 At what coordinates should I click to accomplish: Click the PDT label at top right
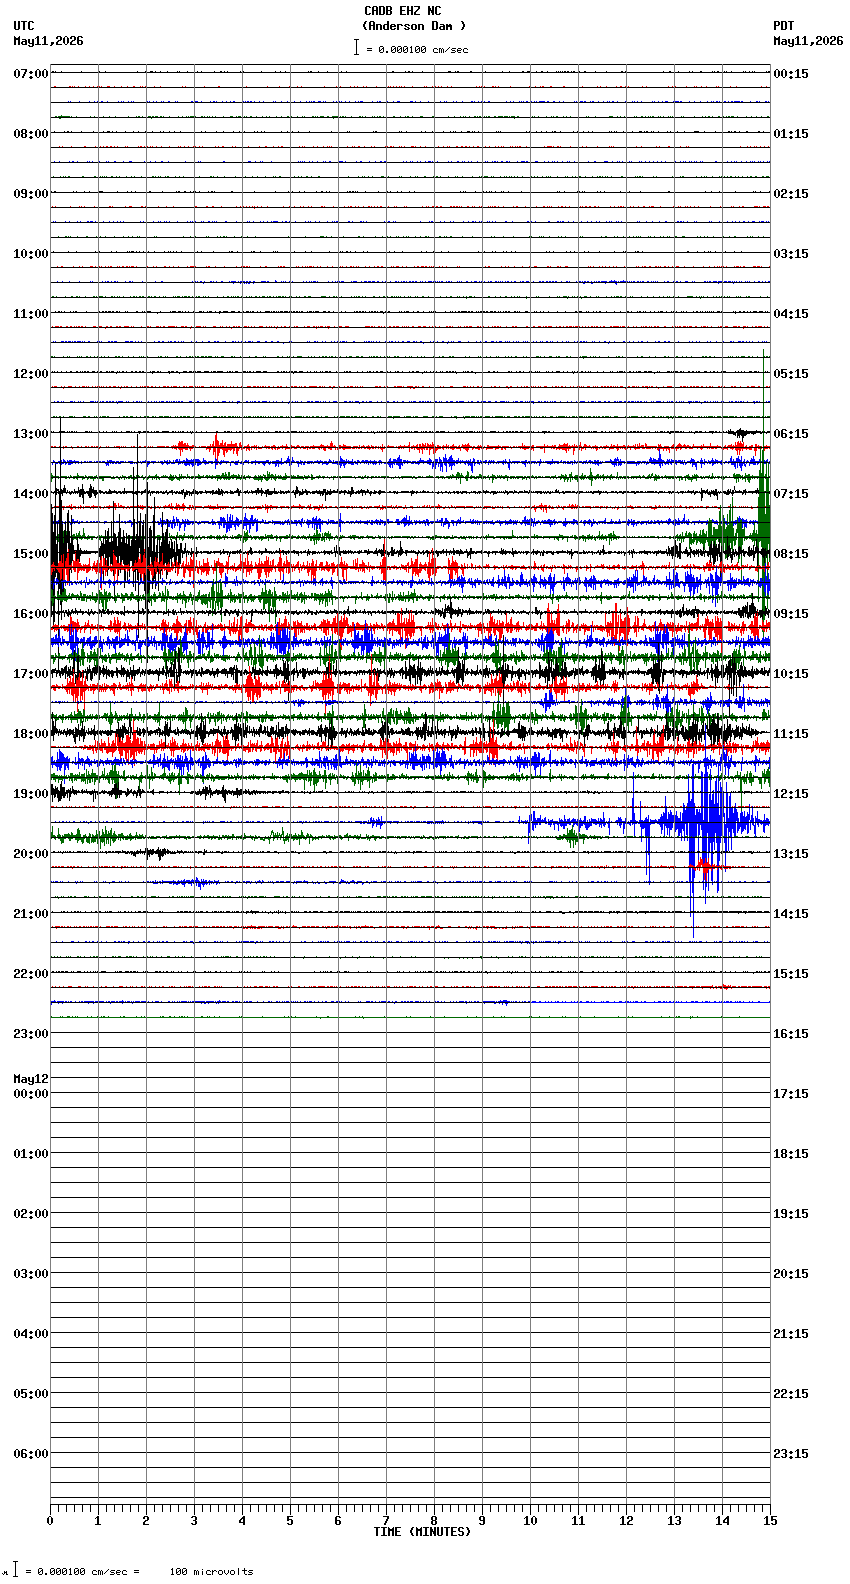[x=783, y=26]
